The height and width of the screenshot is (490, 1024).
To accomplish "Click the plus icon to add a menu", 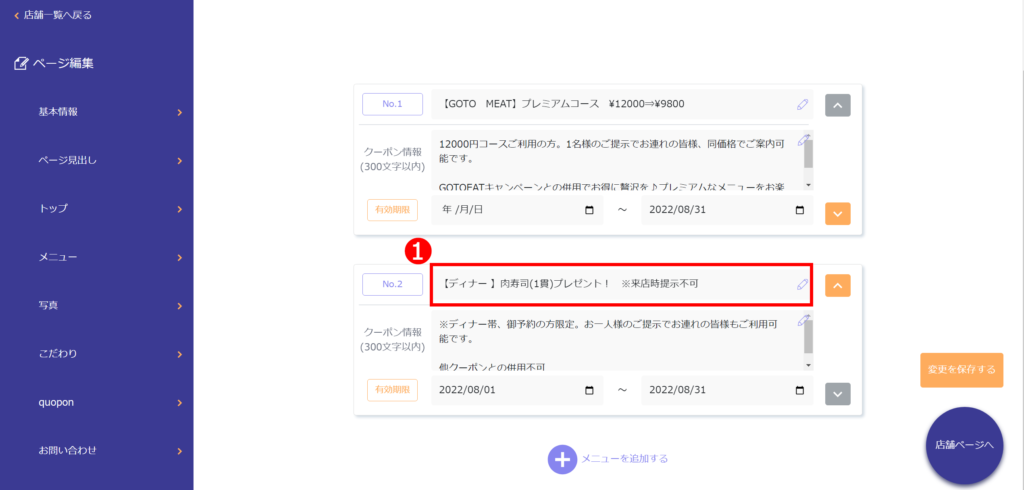I will 562,459.
